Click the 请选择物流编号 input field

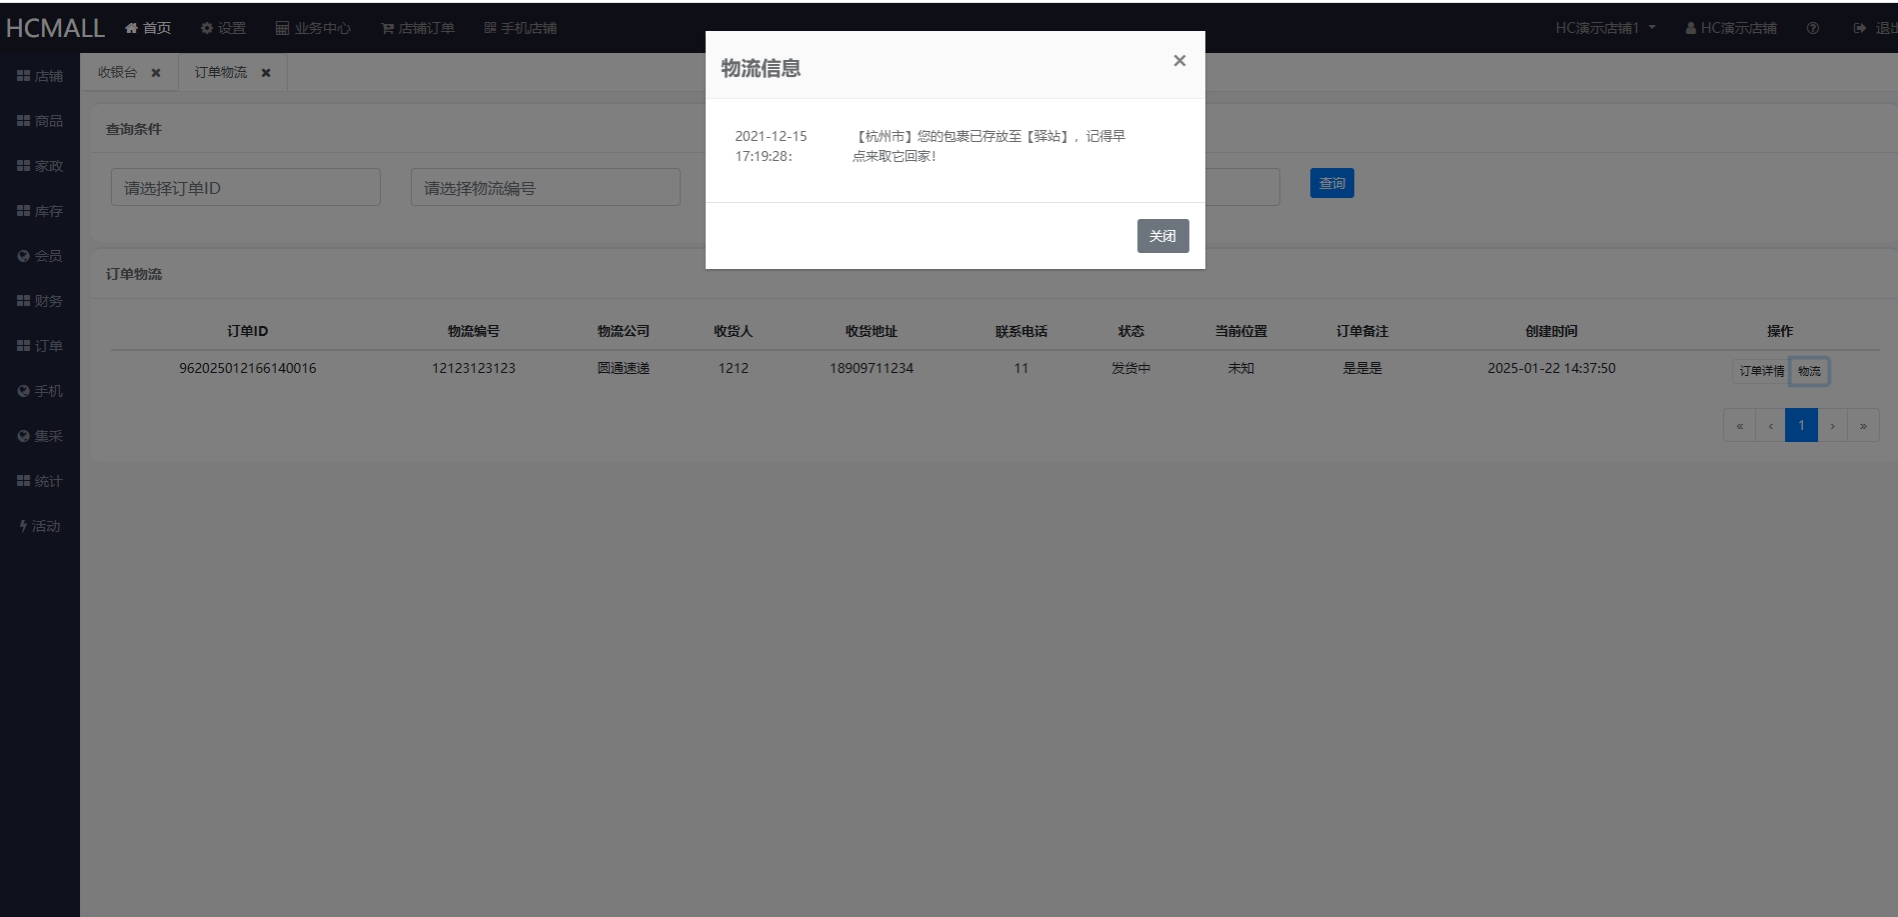pos(546,187)
